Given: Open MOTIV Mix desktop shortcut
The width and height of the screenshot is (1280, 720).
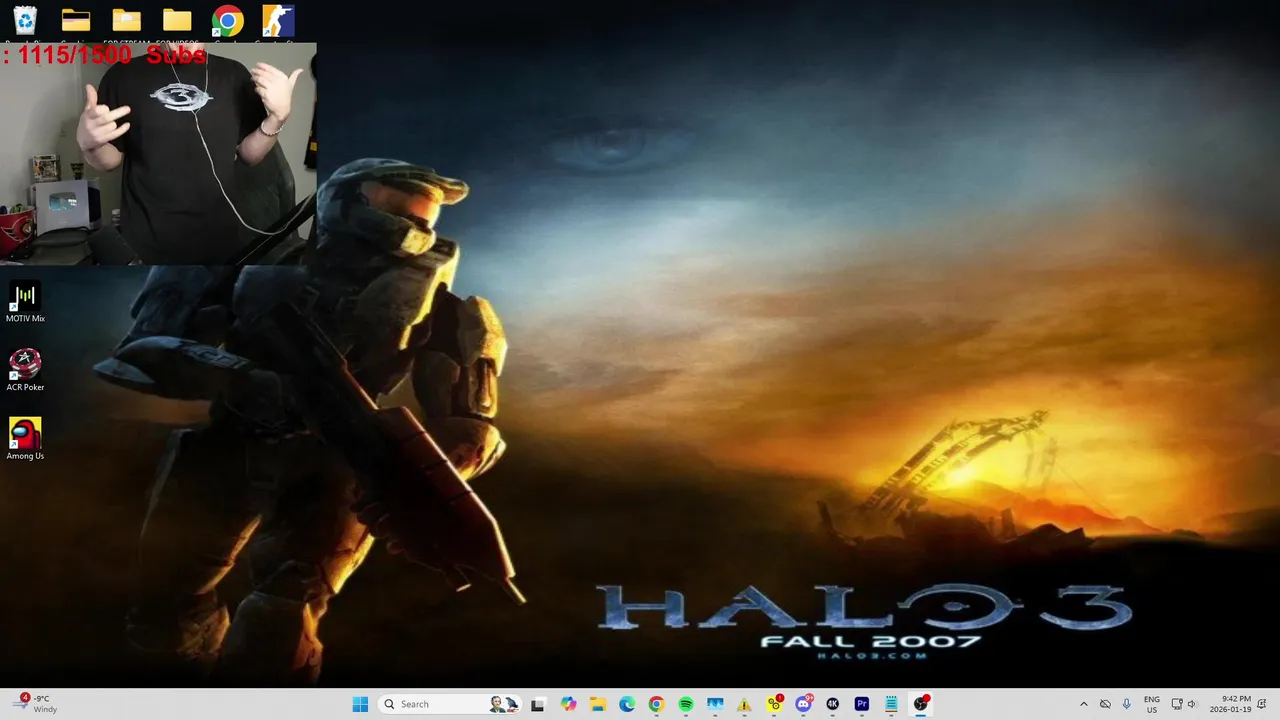Looking at the screenshot, I should pos(25,302).
